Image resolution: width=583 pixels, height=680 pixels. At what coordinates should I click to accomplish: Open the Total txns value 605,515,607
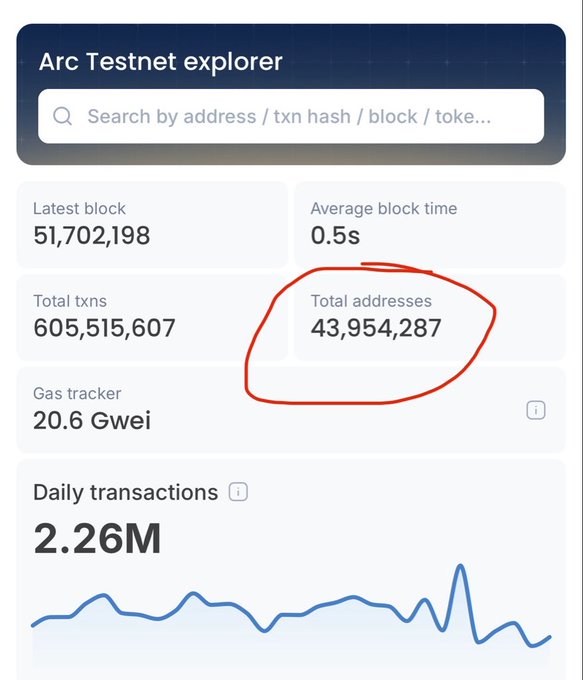coord(104,328)
